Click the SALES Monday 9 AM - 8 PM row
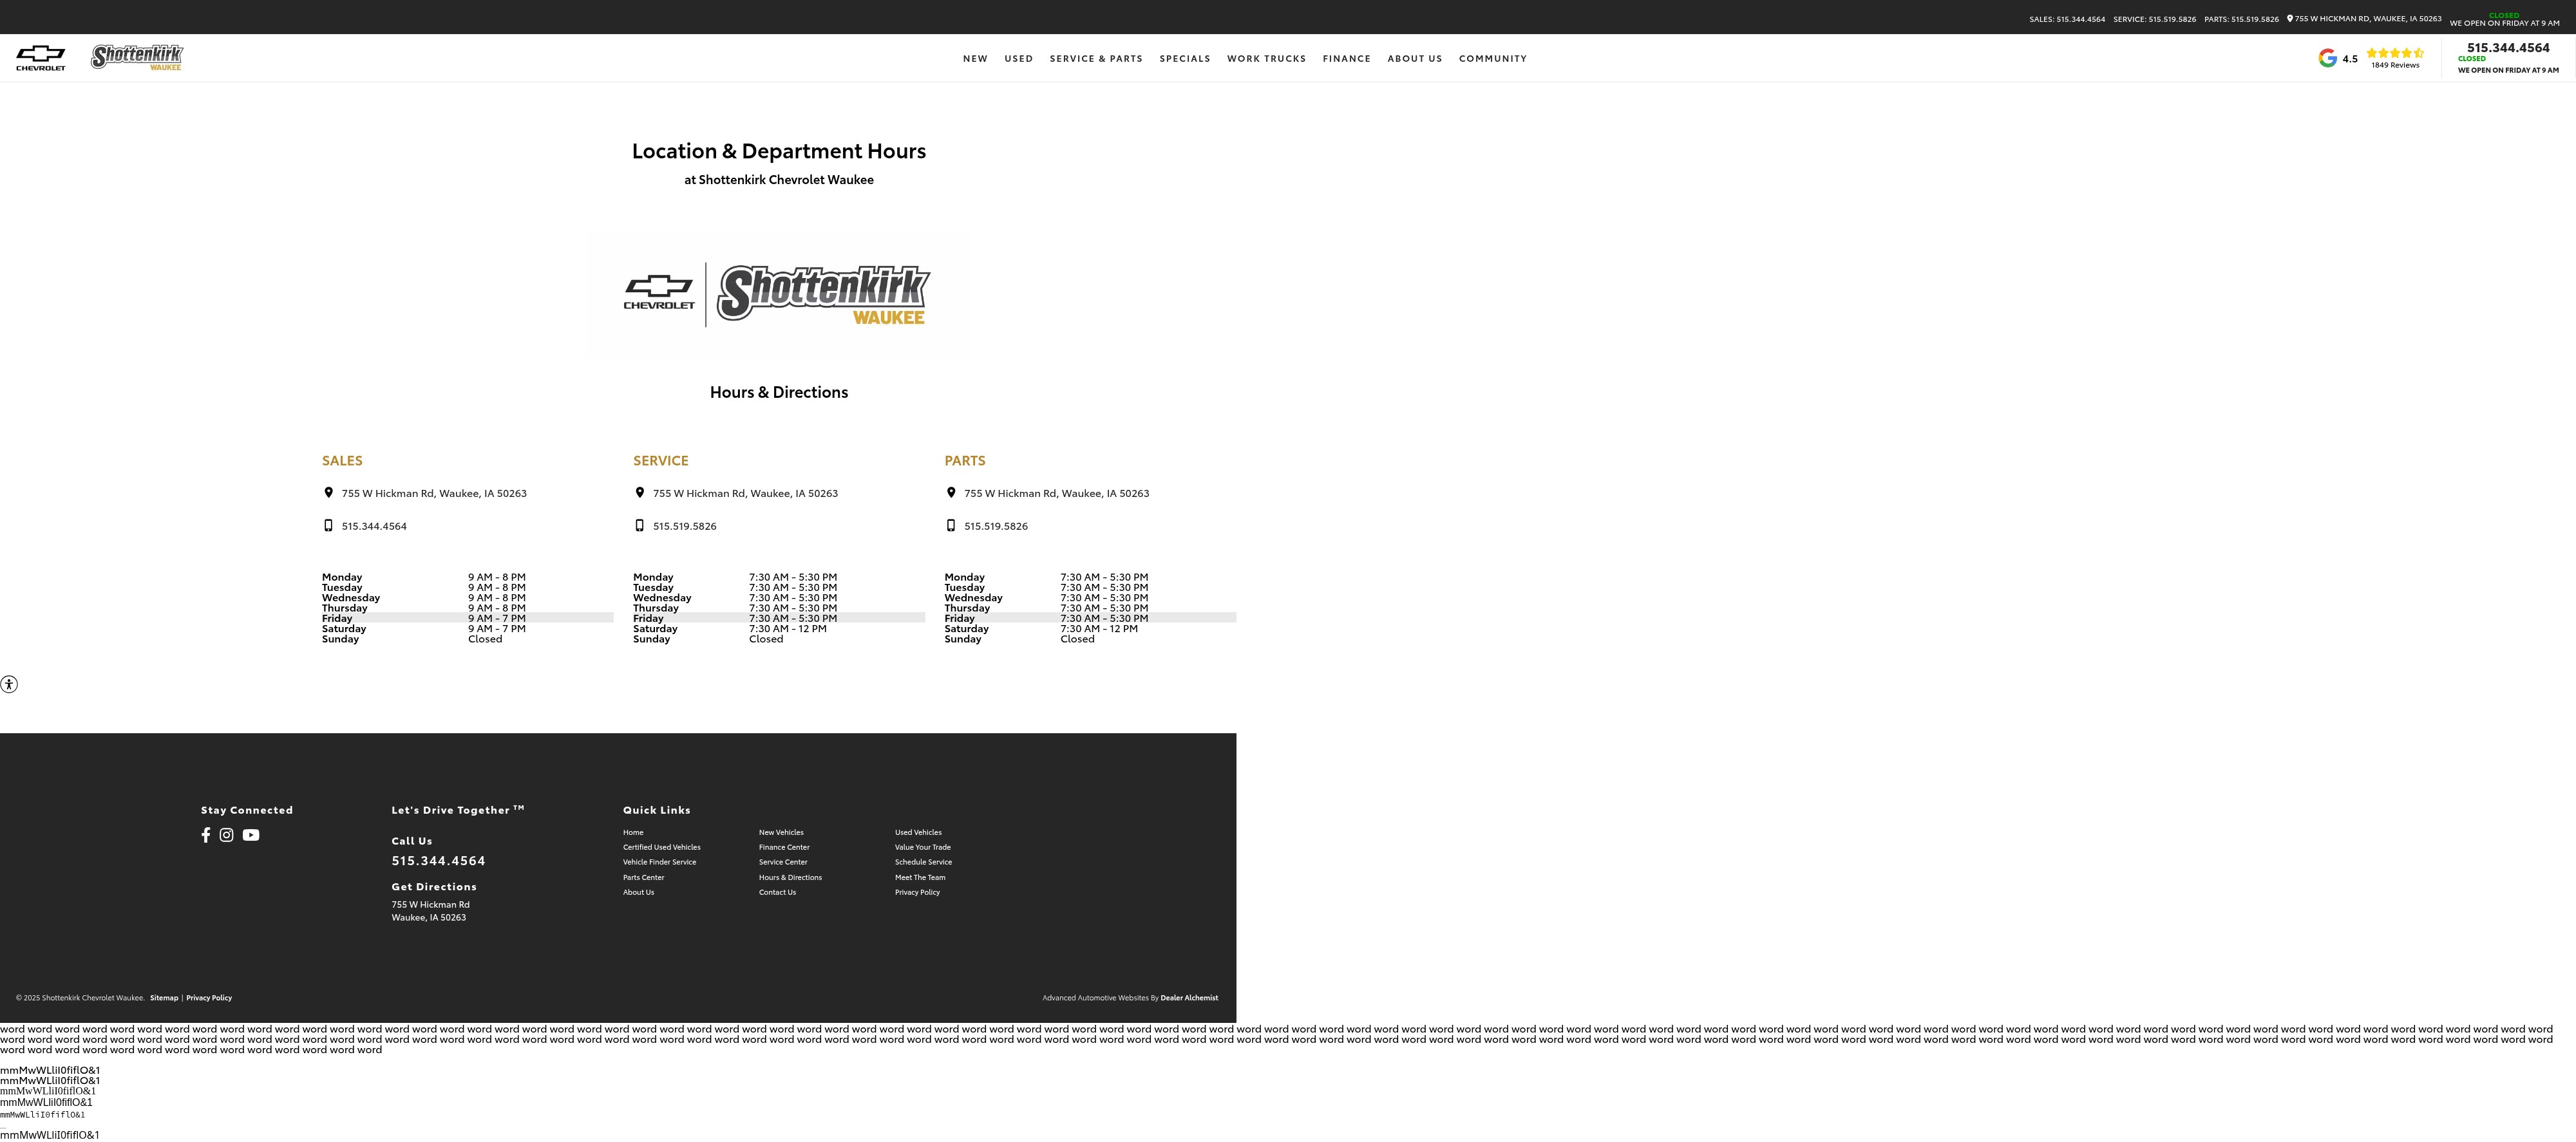Screen dimensions: 2576x1142 [x=467, y=577]
